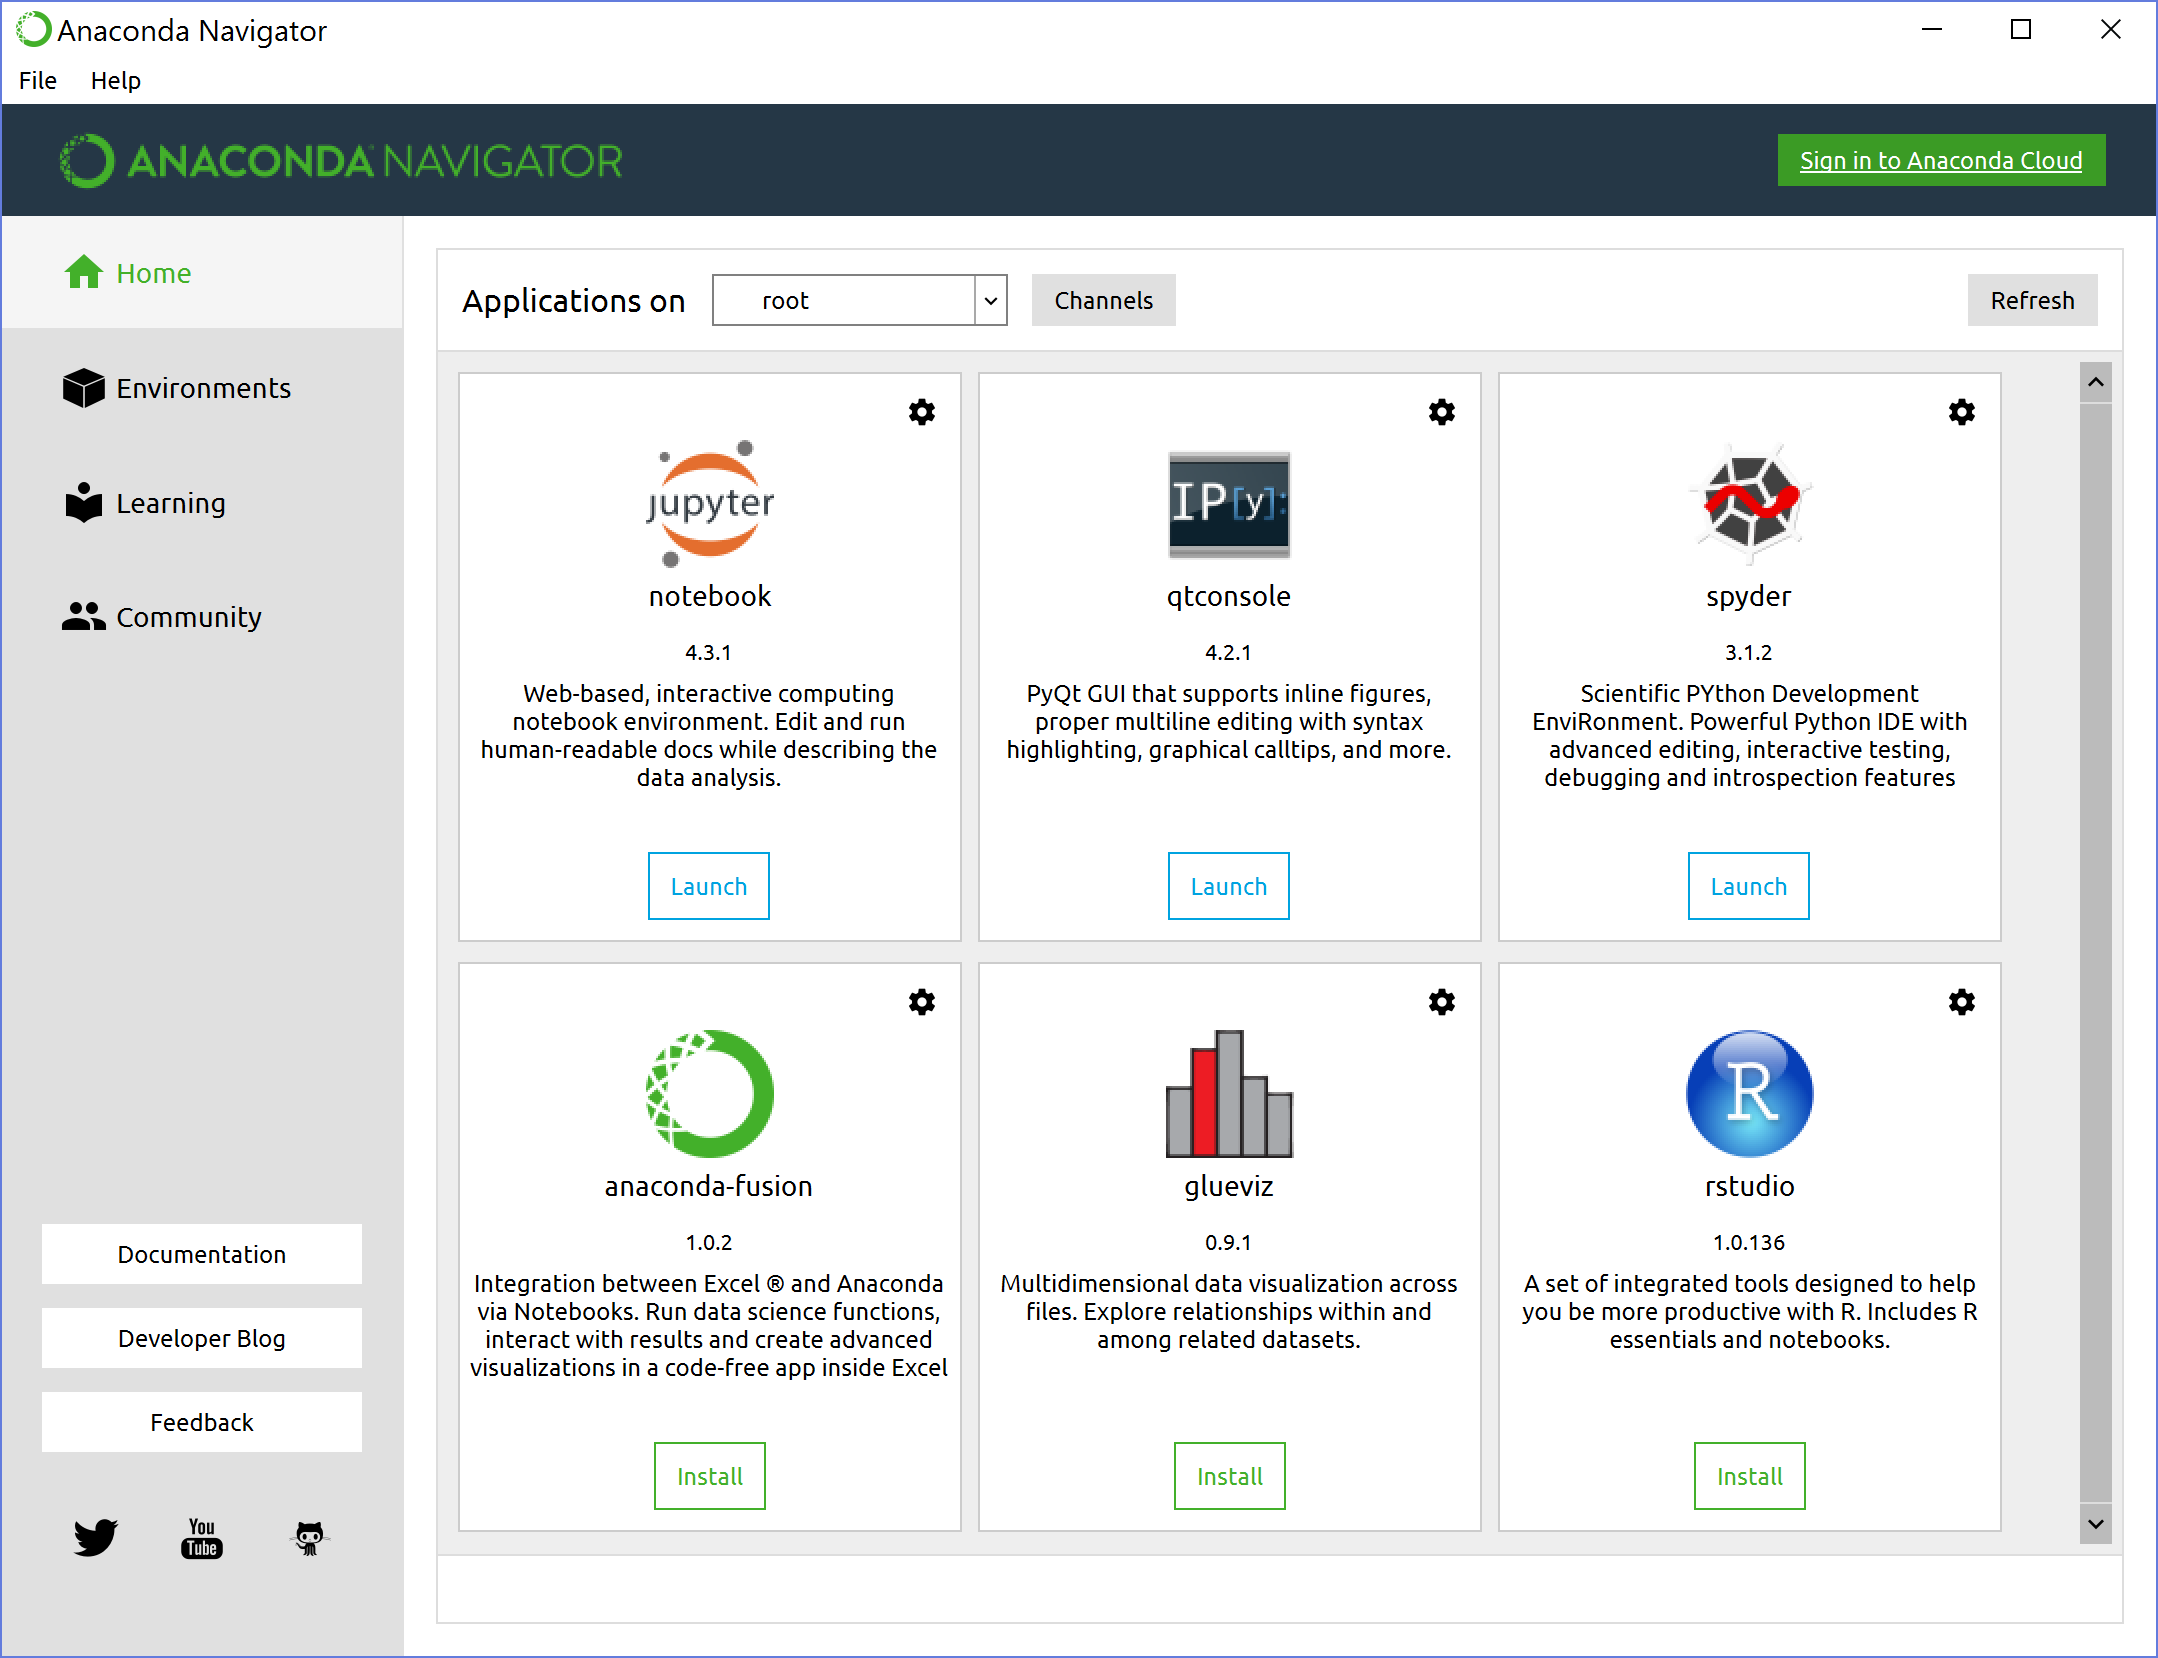This screenshot has width=2158, height=1658.
Task: Launch spyder
Action: (1749, 886)
